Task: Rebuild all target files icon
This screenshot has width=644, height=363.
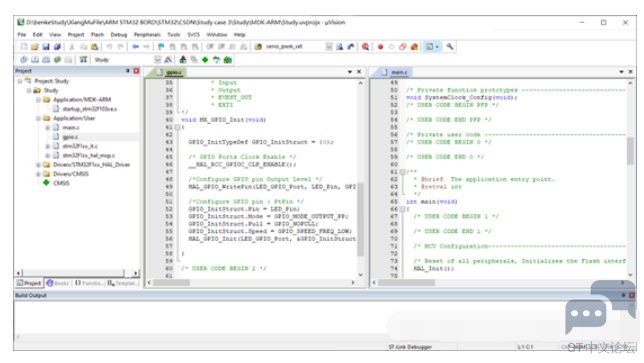Action: tap(46, 60)
